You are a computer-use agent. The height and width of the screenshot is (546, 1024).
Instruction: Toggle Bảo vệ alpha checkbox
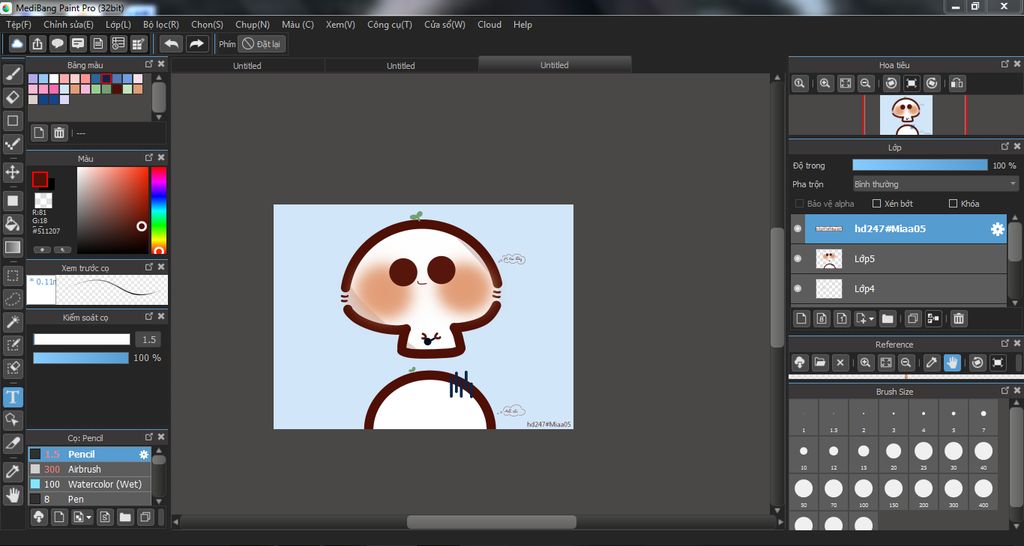pos(799,204)
